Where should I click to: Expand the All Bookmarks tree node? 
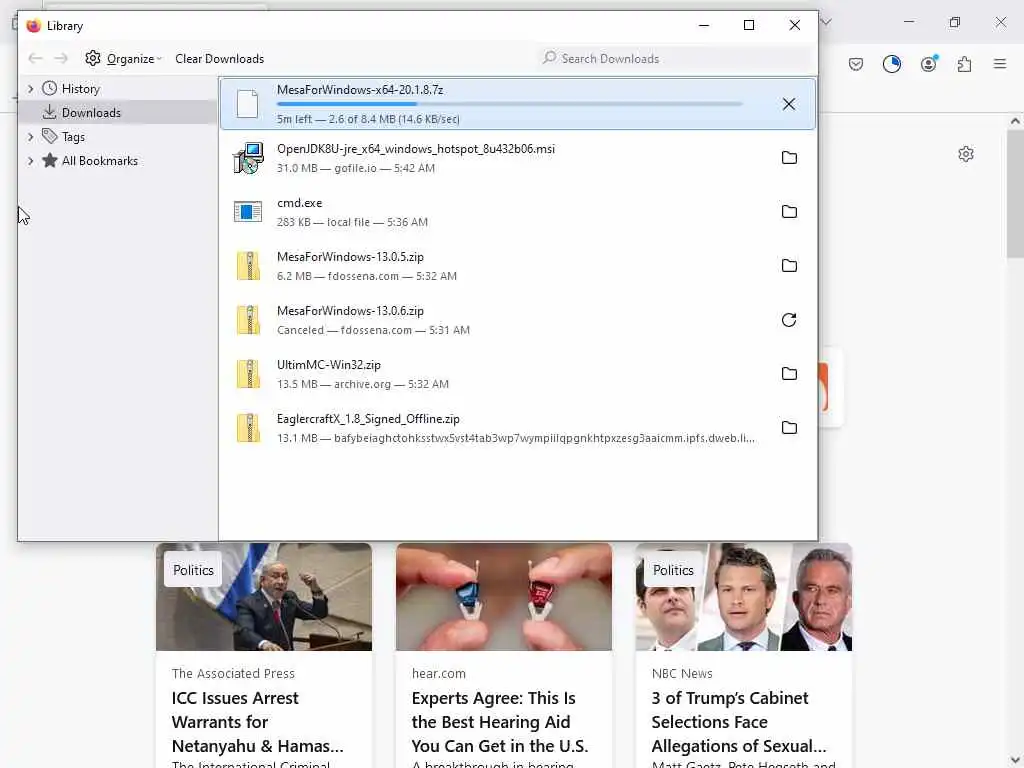(x=30, y=161)
